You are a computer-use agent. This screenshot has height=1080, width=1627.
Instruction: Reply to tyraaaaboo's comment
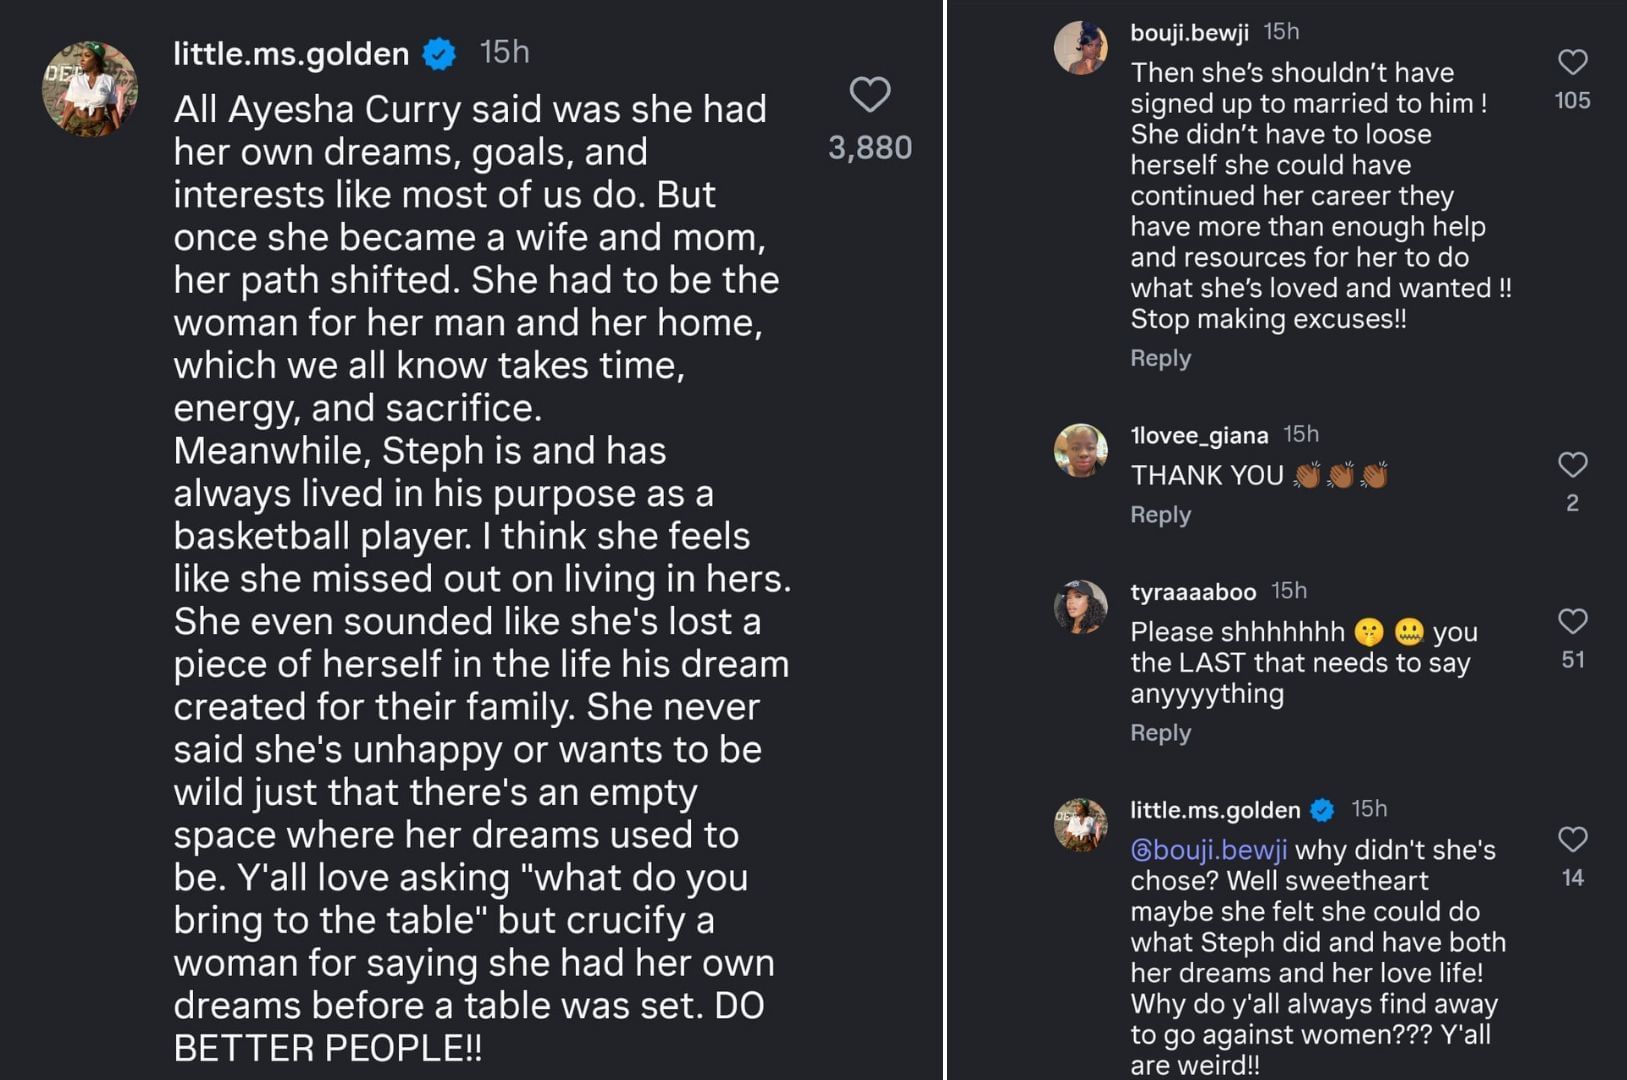point(1160,733)
